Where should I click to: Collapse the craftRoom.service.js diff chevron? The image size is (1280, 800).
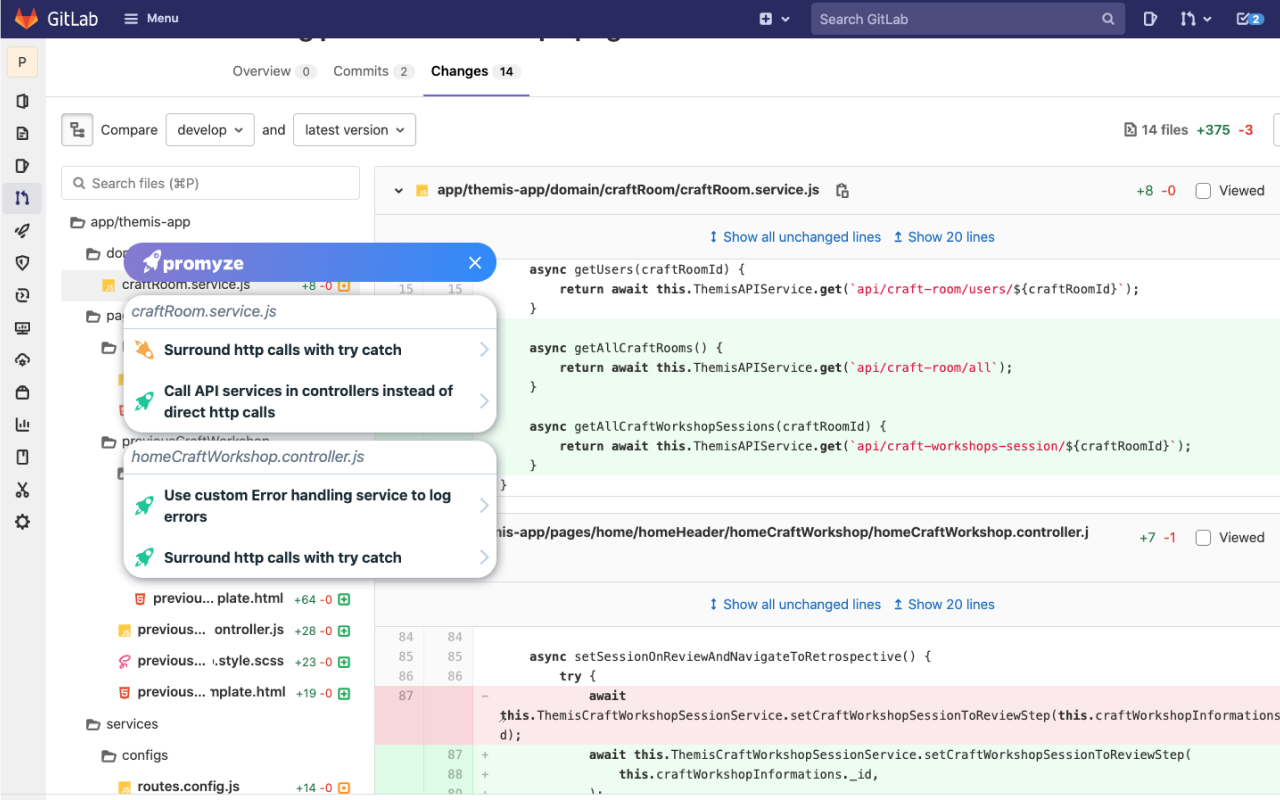[x=398, y=190]
